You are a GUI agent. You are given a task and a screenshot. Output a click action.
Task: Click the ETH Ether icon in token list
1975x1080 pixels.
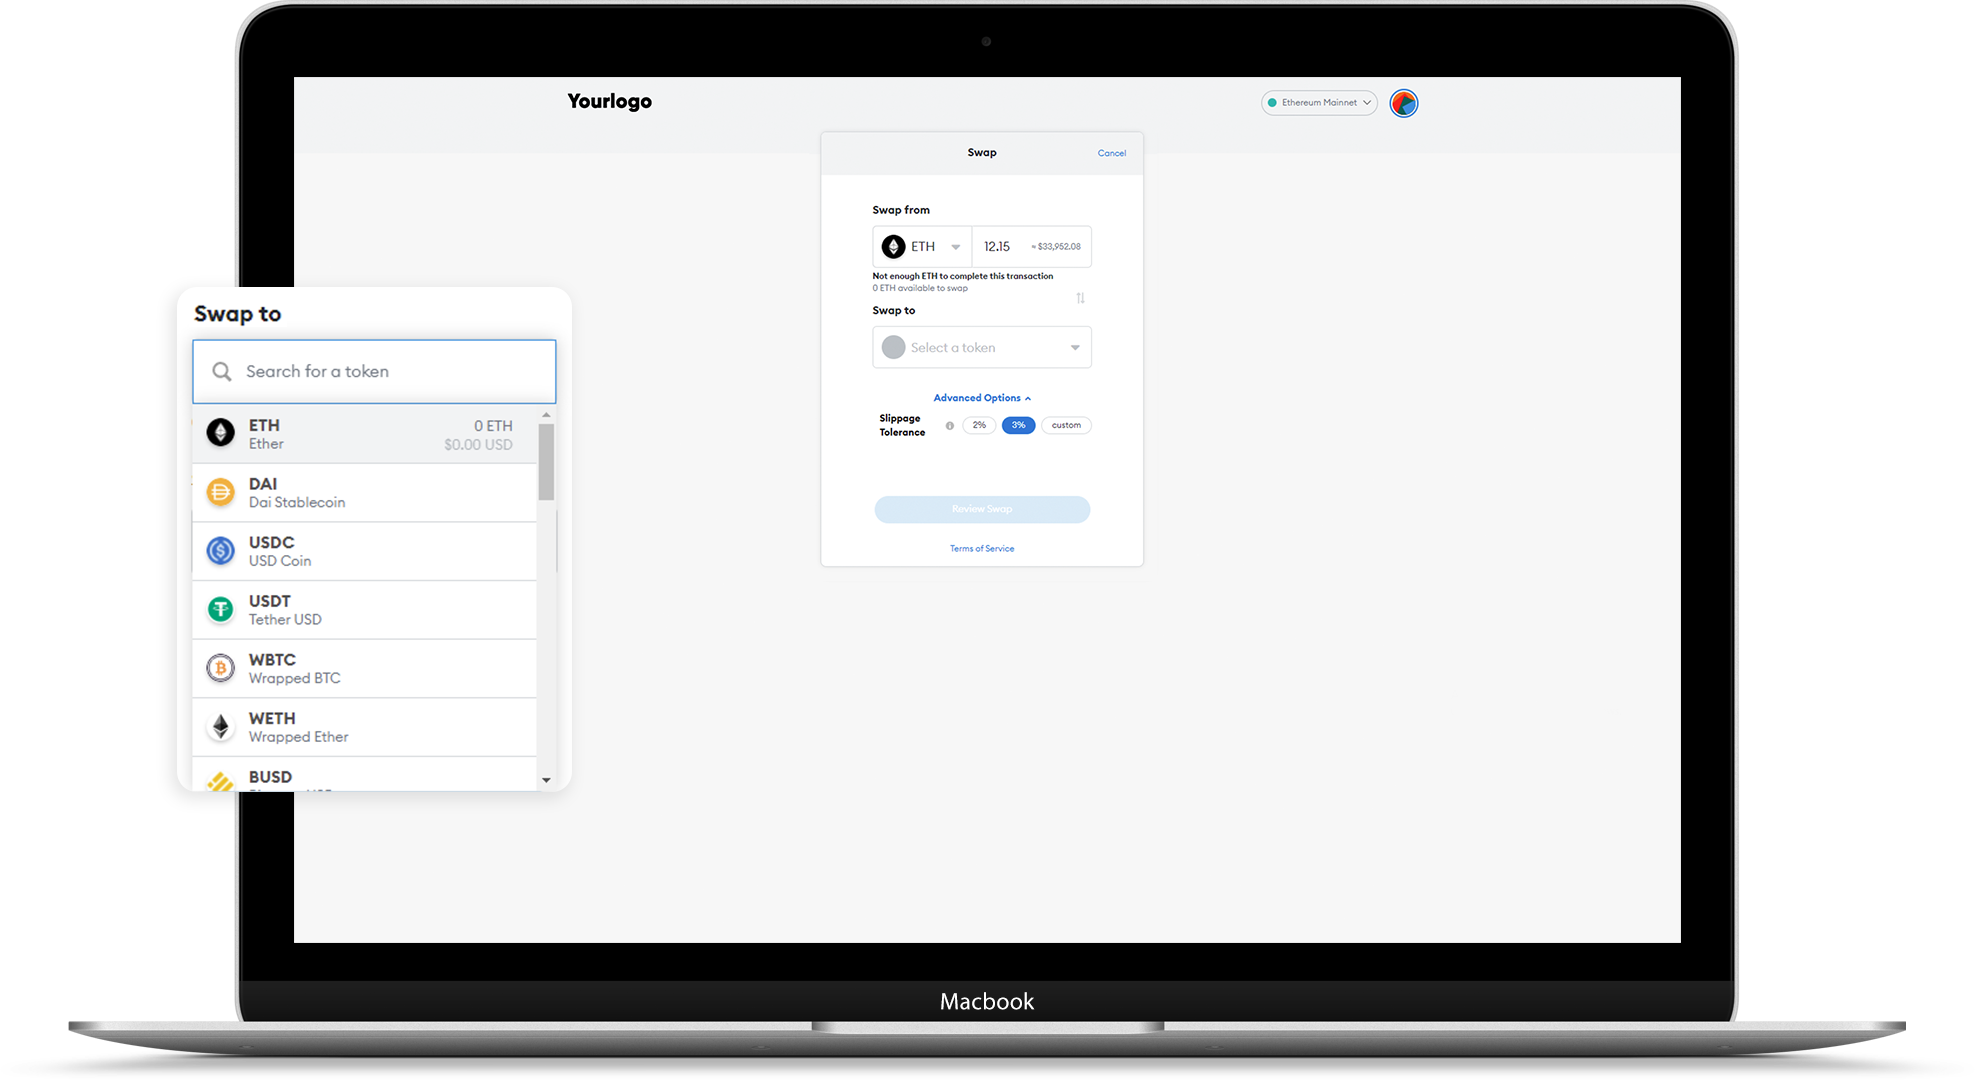pos(220,433)
